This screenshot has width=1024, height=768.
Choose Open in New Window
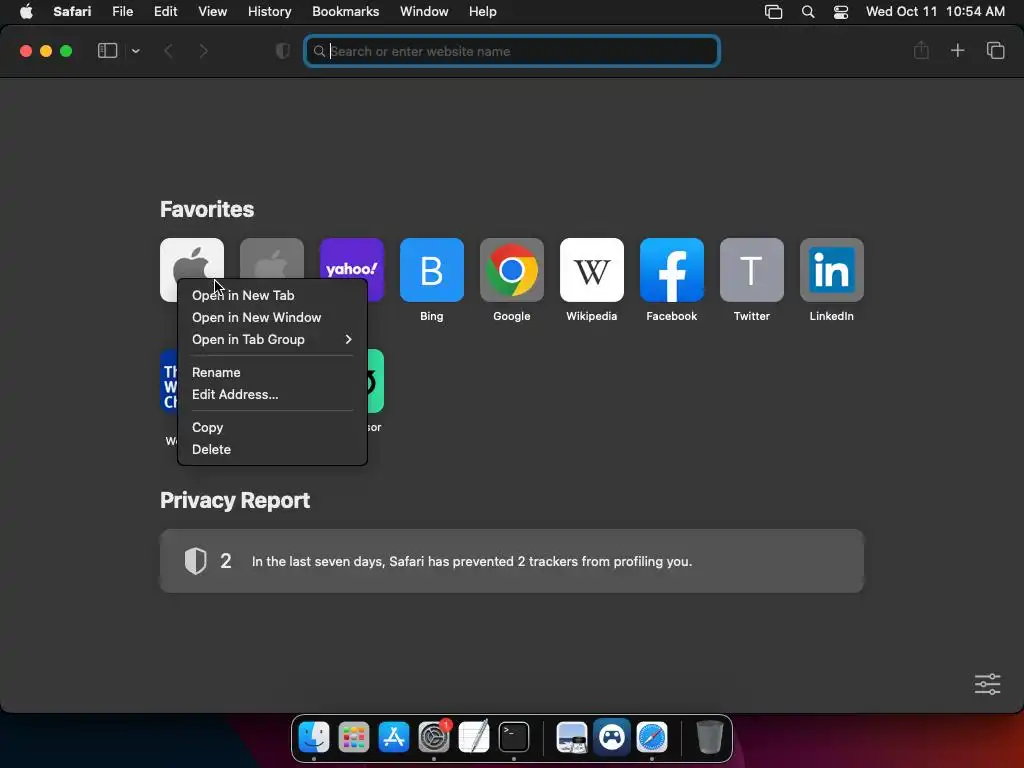272,317
